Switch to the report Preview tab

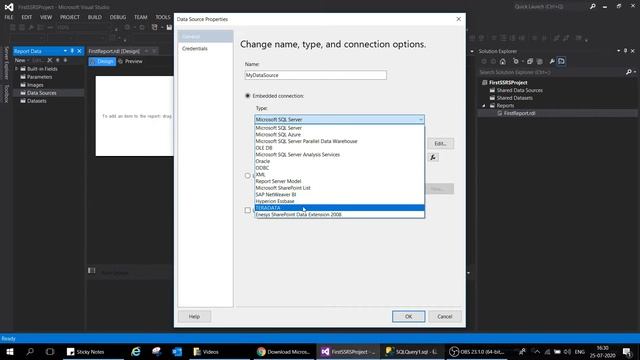click(131, 61)
